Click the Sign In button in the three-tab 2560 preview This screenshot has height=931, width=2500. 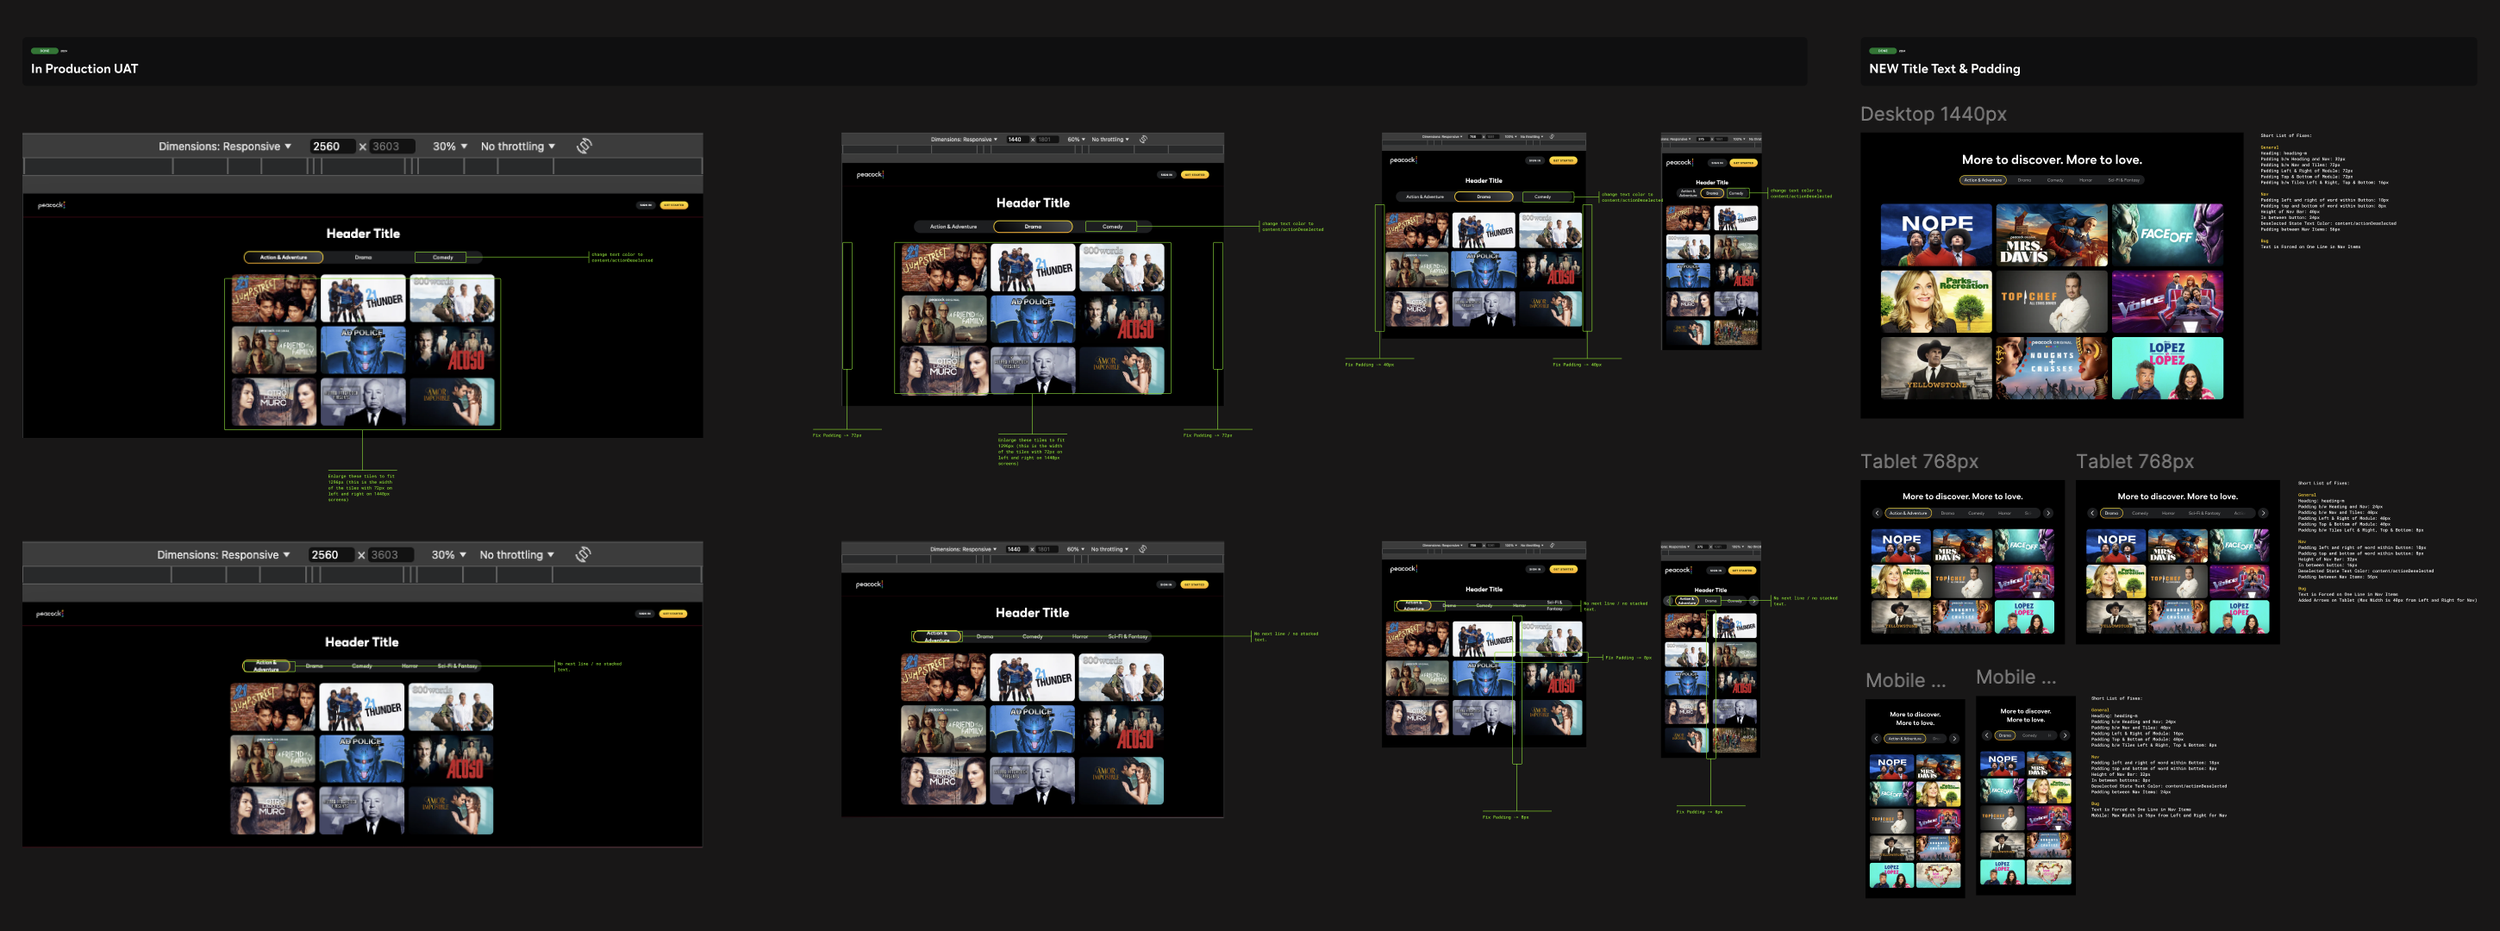[x=646, y=205]
